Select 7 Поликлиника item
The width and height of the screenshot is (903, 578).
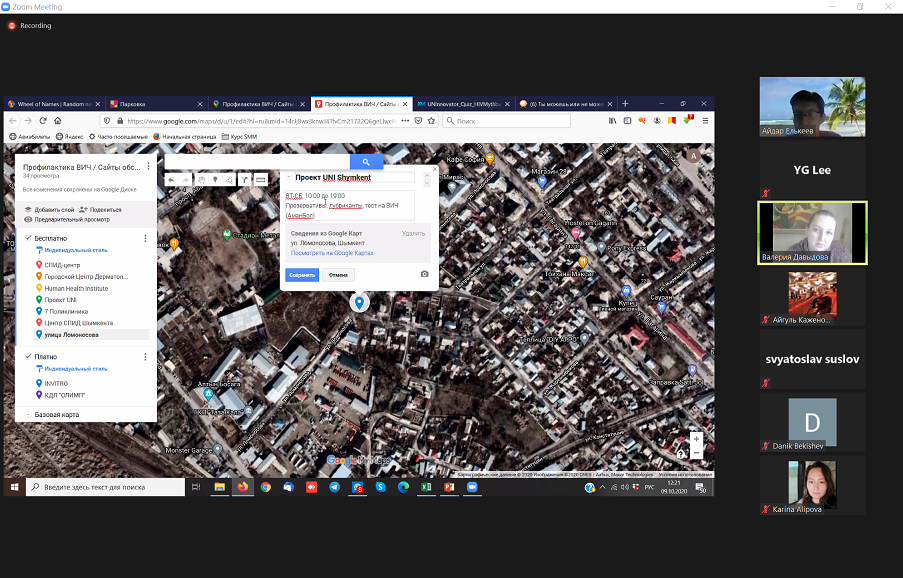[66, 311]
